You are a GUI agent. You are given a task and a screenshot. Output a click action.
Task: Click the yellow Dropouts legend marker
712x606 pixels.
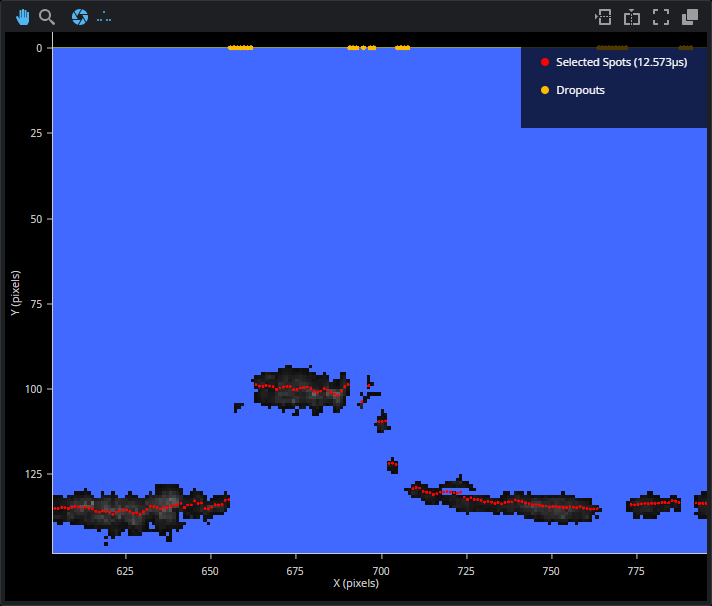[x=545, y=90]
